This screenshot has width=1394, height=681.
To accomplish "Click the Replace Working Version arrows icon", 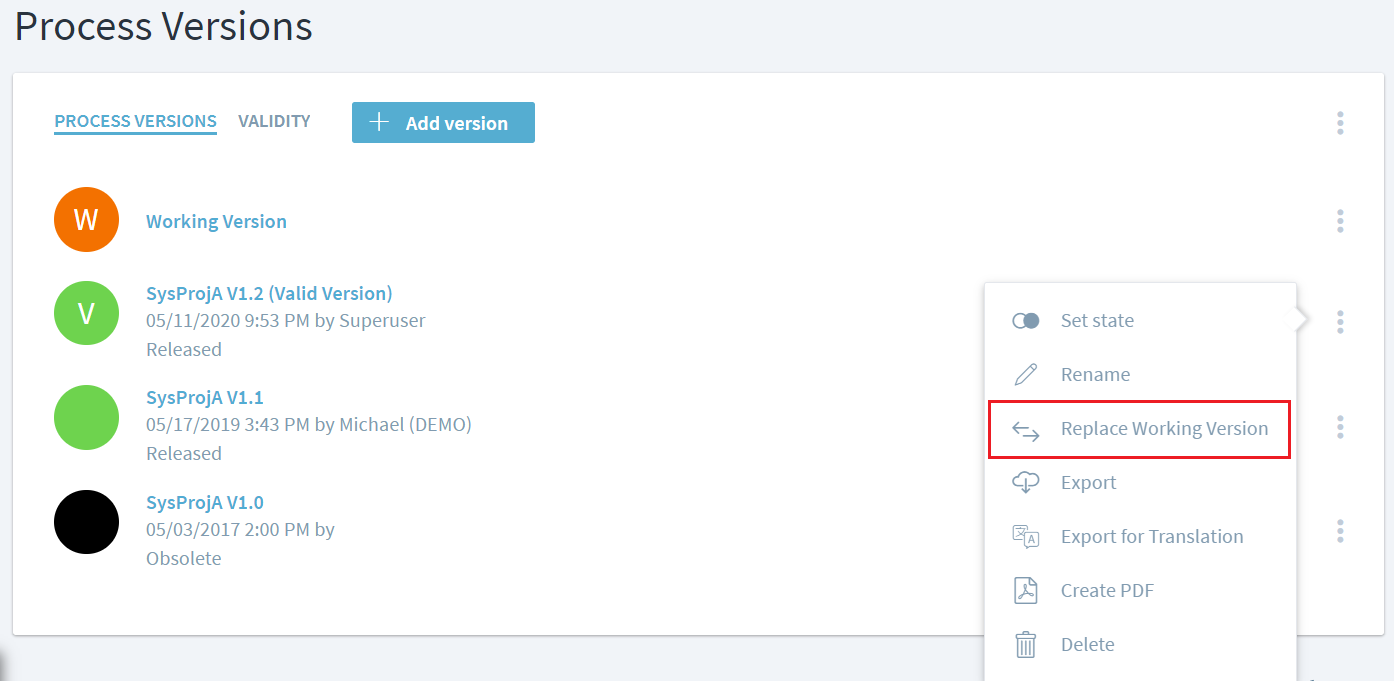I will [x=1025, y=429].
